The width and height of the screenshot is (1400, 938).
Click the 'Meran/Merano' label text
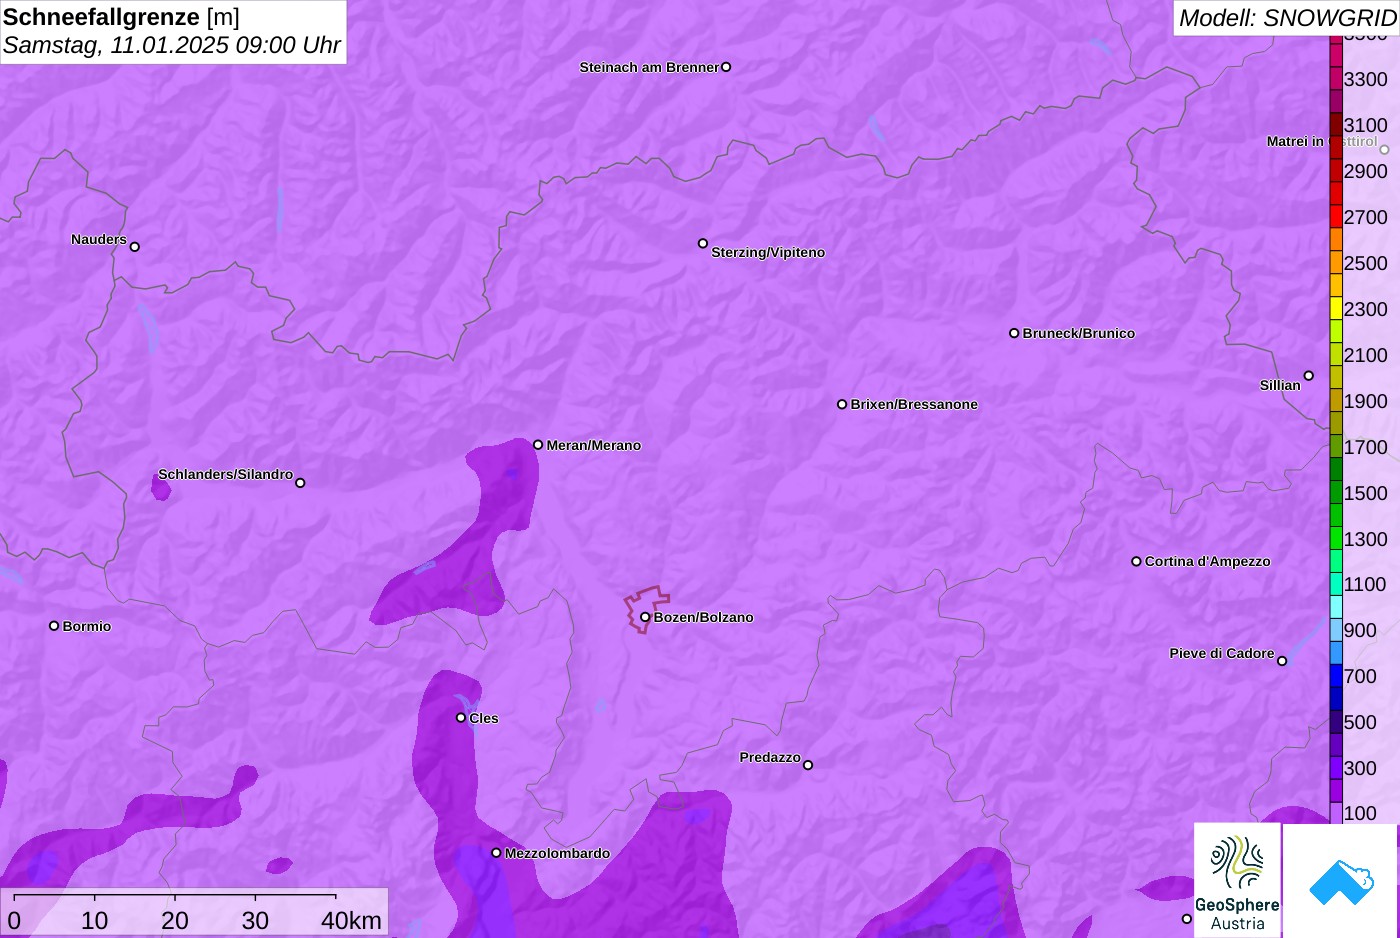tap(593, 445)
